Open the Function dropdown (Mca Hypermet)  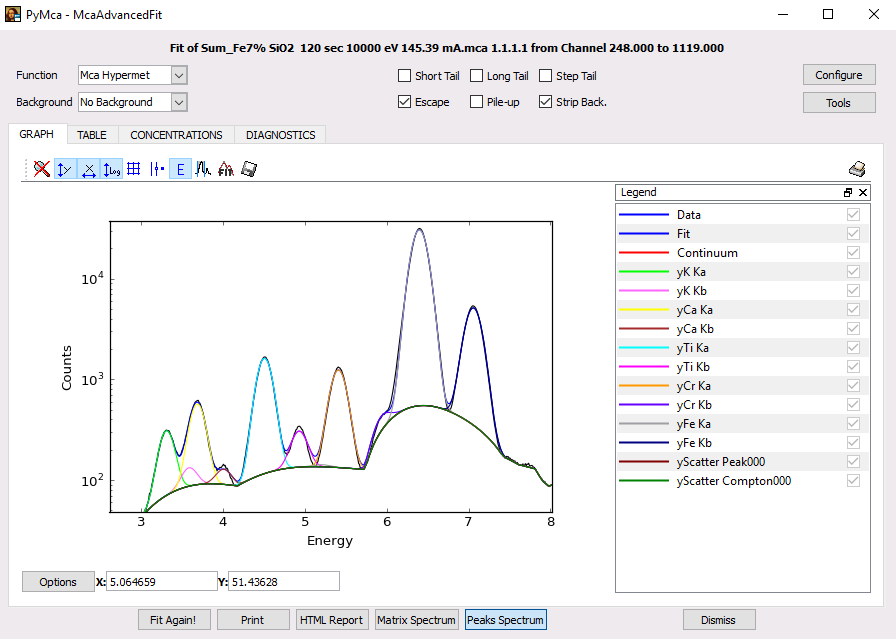pyautogui.click(x=133, y=75)
